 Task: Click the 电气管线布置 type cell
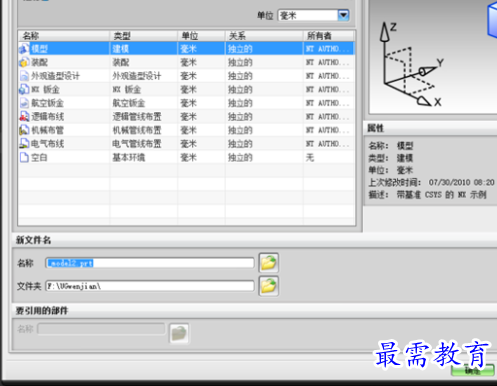[x=137, y=144]
